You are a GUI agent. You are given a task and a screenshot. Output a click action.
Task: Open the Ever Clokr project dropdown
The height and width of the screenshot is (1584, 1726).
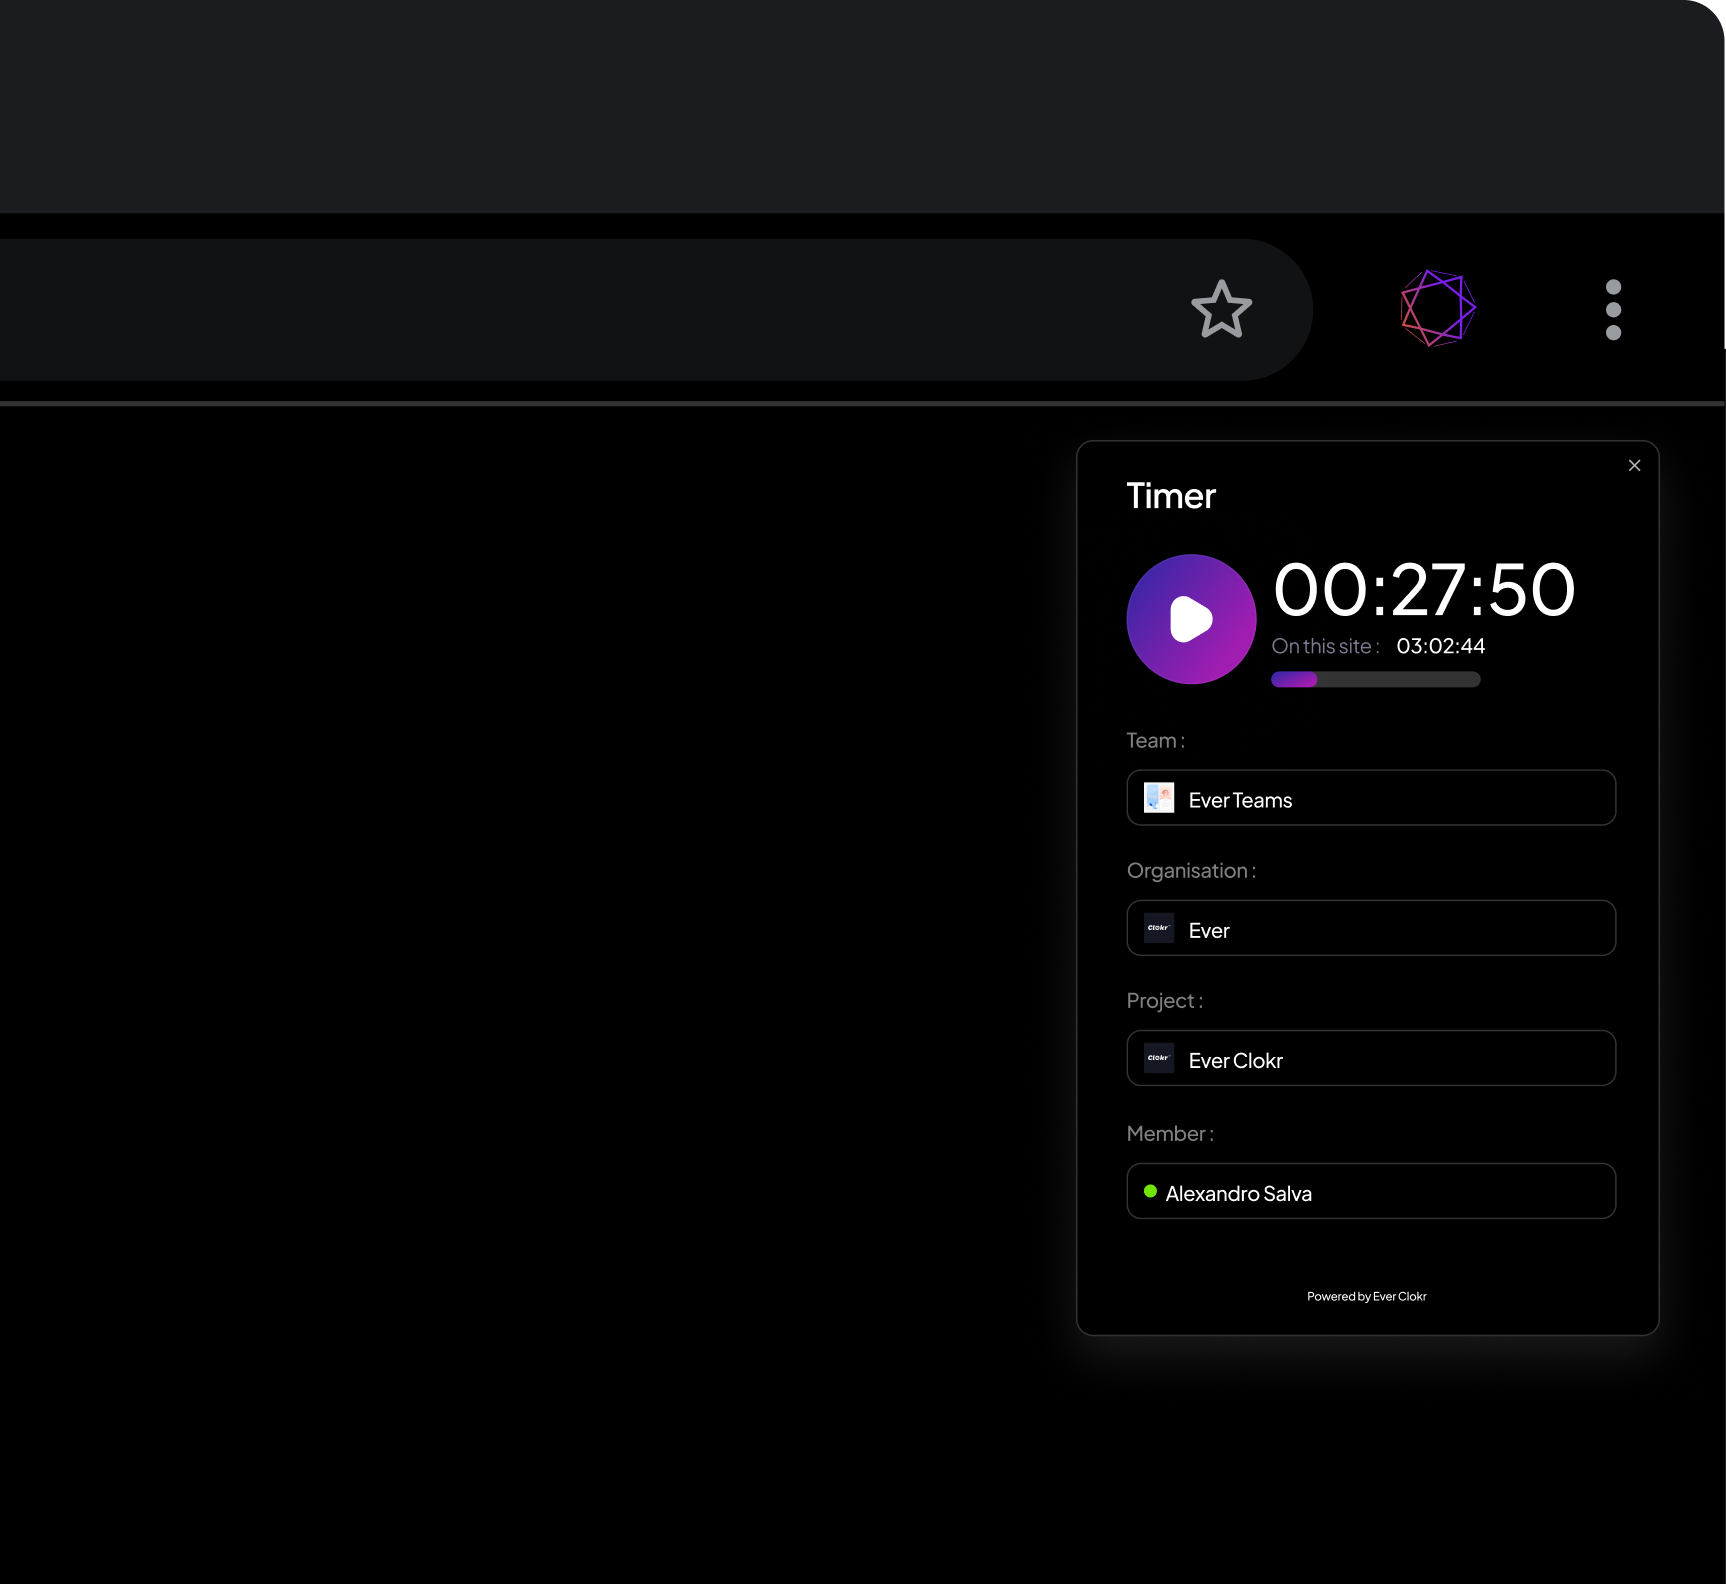pyautogui.click(x=1371, y=1058)
